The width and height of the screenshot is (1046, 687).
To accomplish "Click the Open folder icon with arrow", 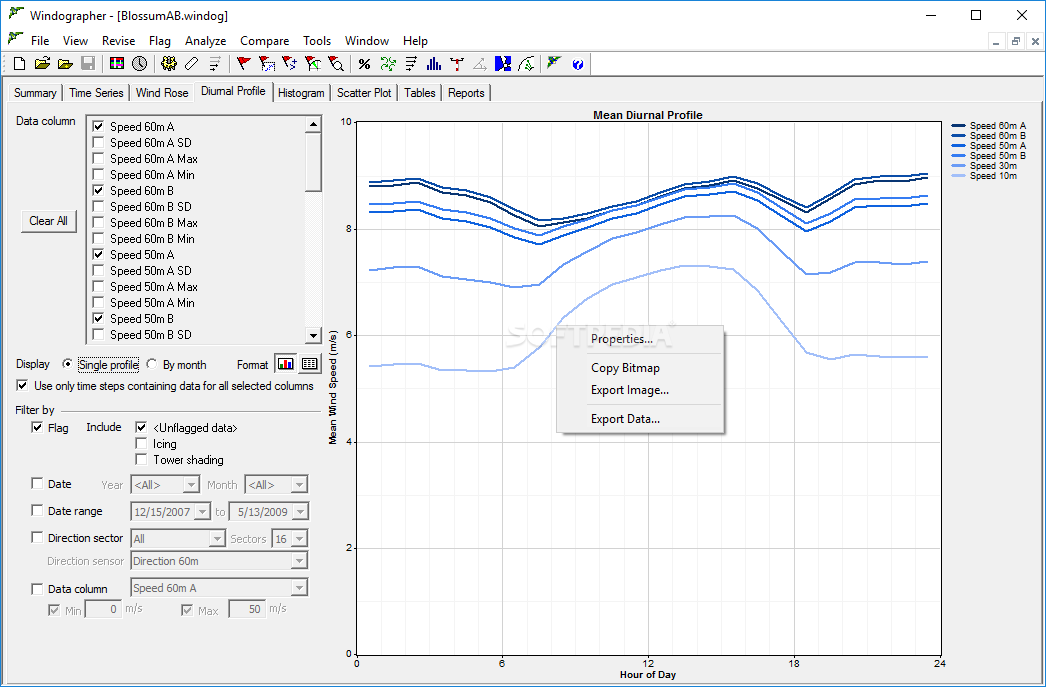I will click(42, 64).
